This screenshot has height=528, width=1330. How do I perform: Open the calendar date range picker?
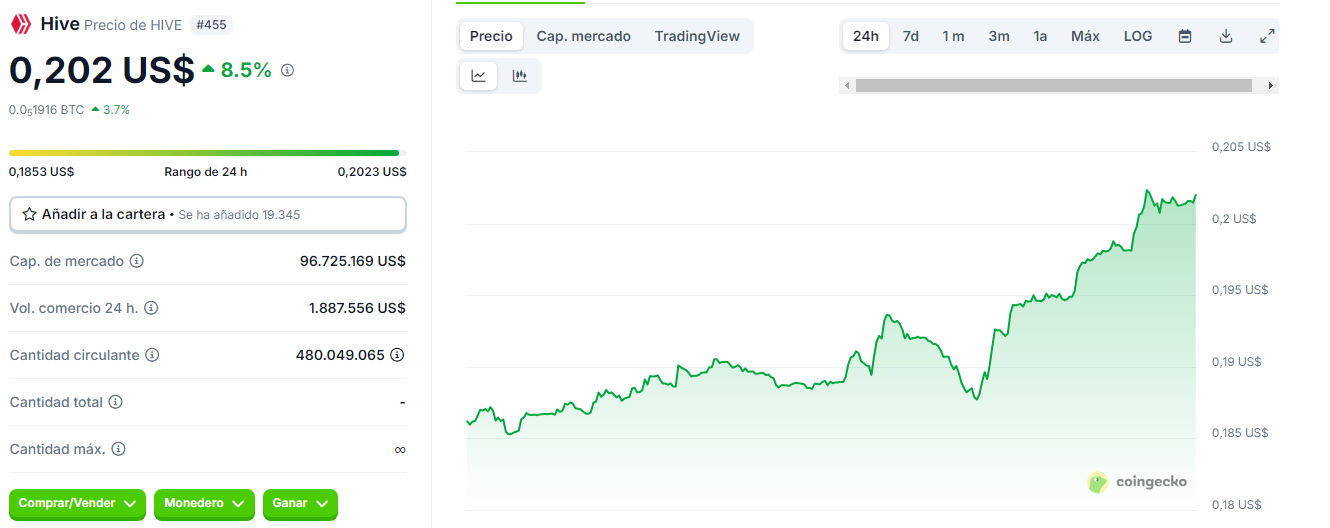[1185, 36]
